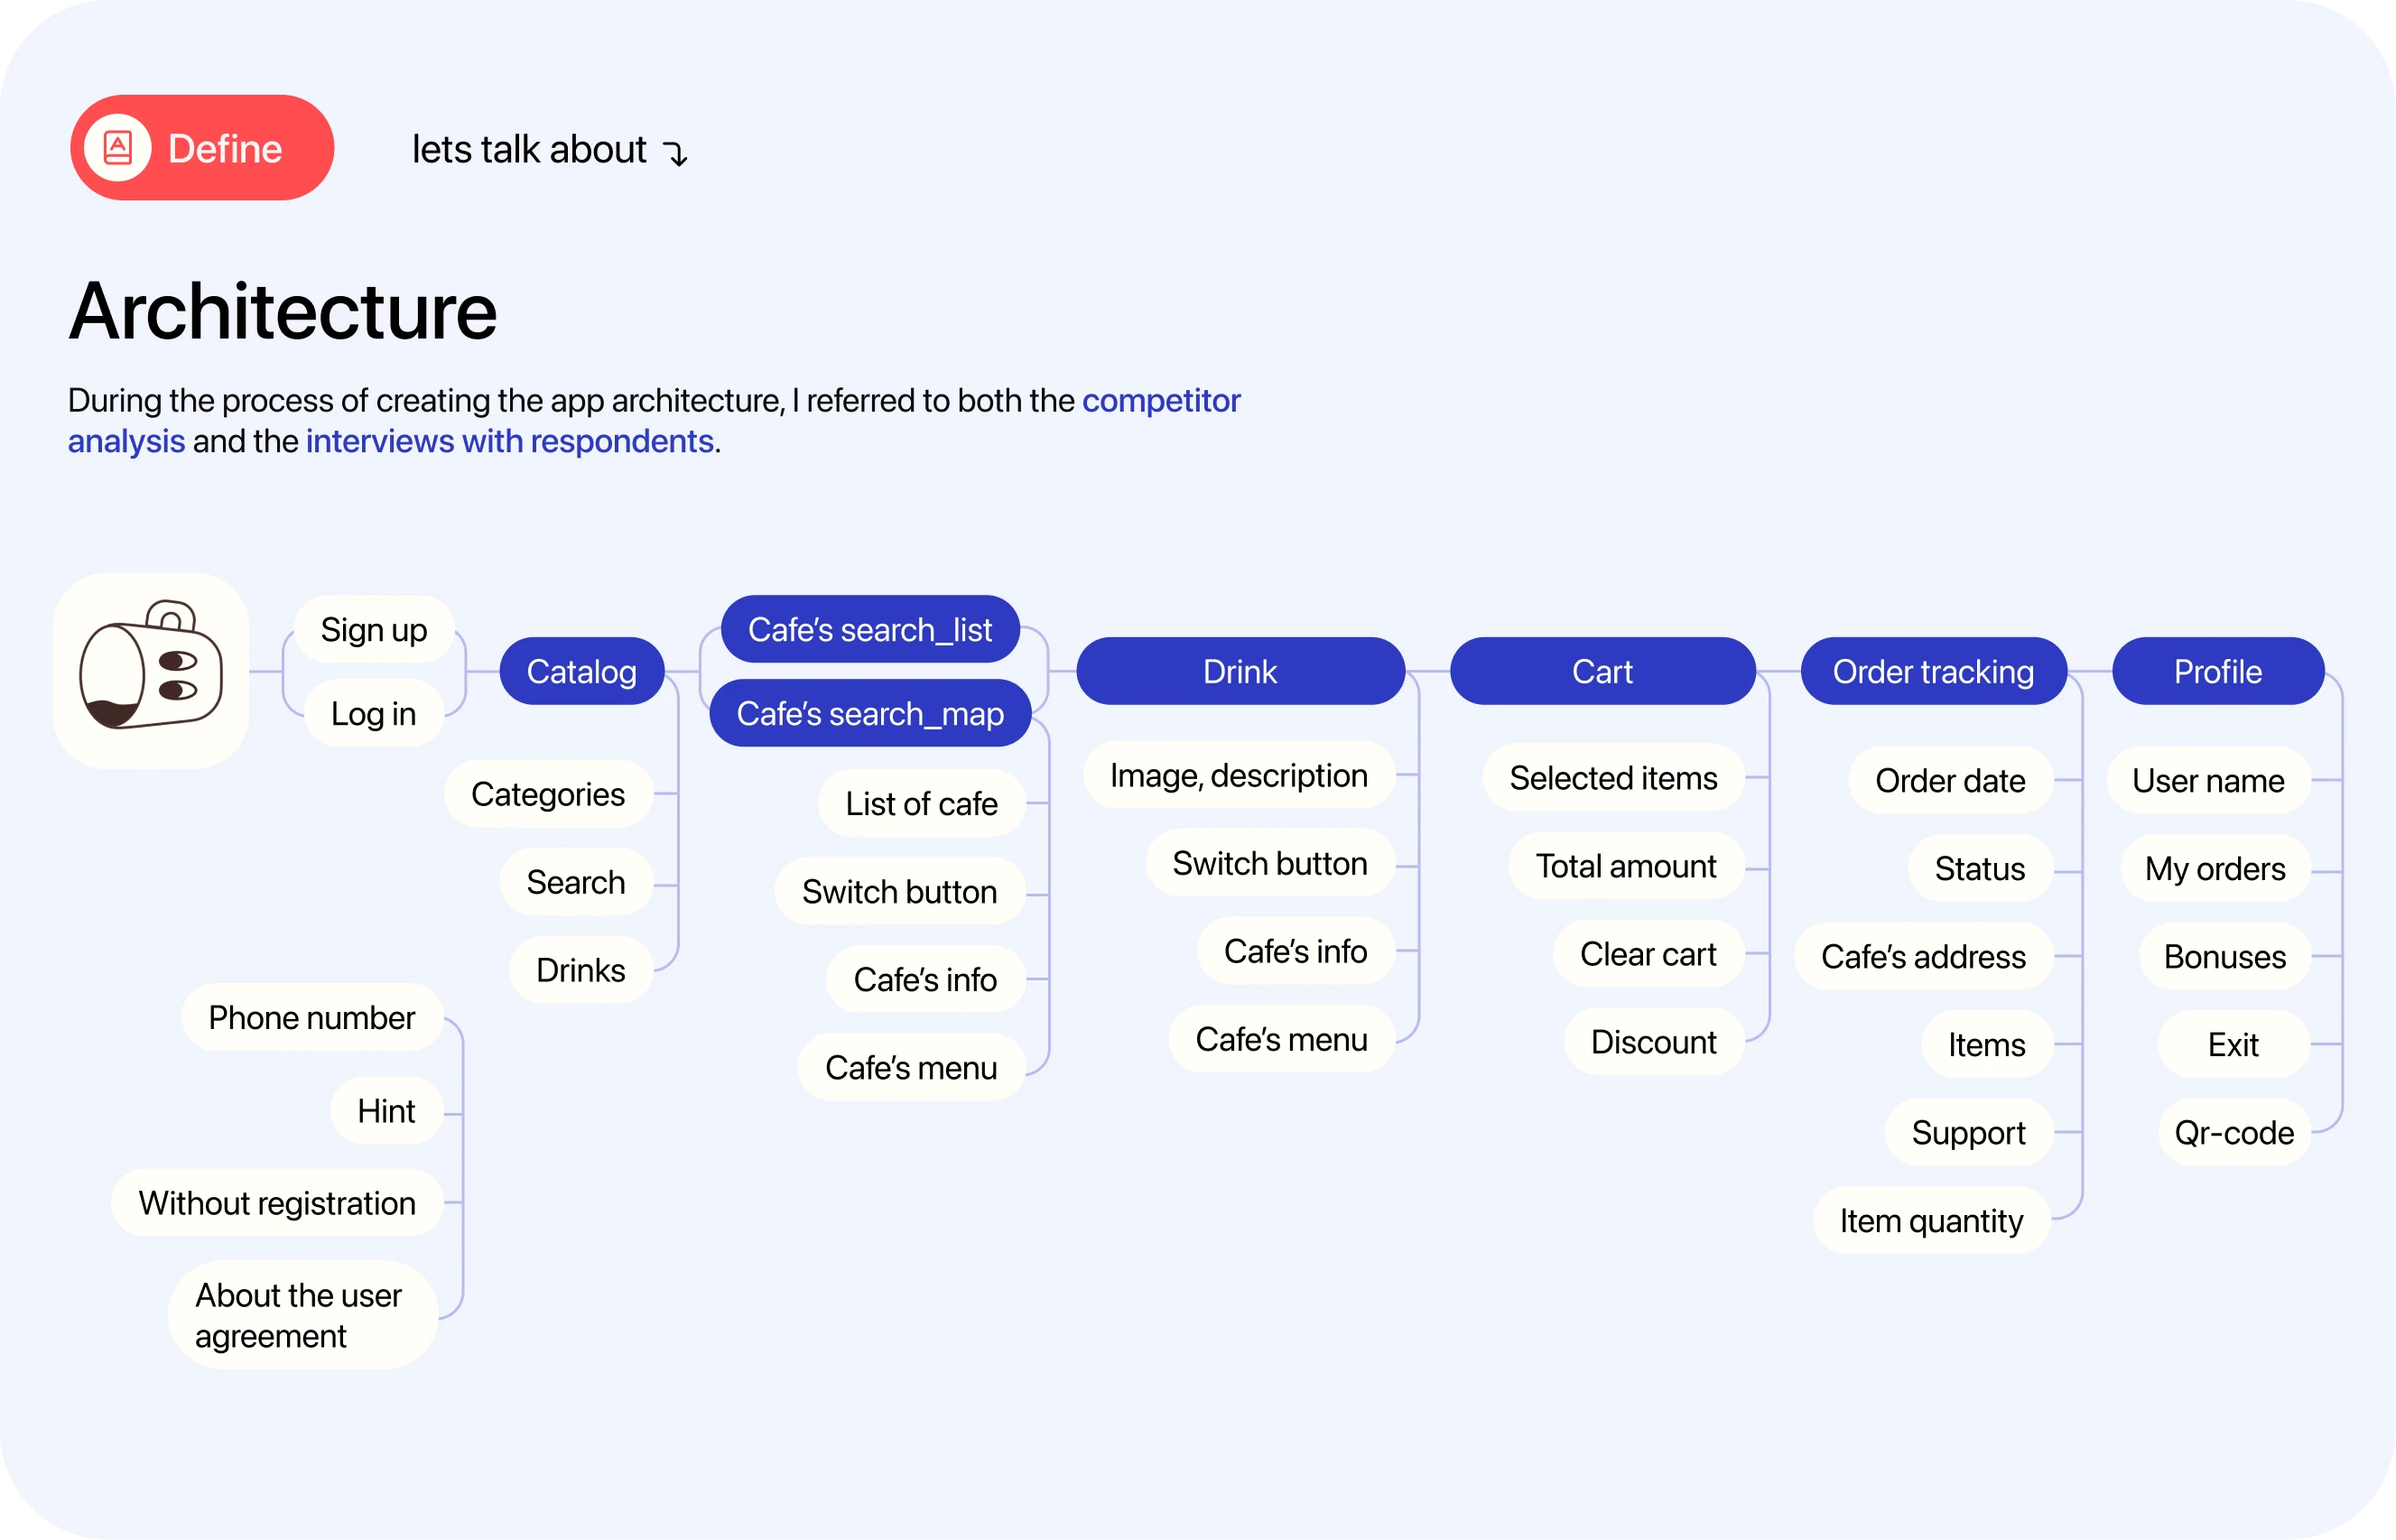Click the Sign up node
The image size is (2396, 1540).
pos(373,629)
